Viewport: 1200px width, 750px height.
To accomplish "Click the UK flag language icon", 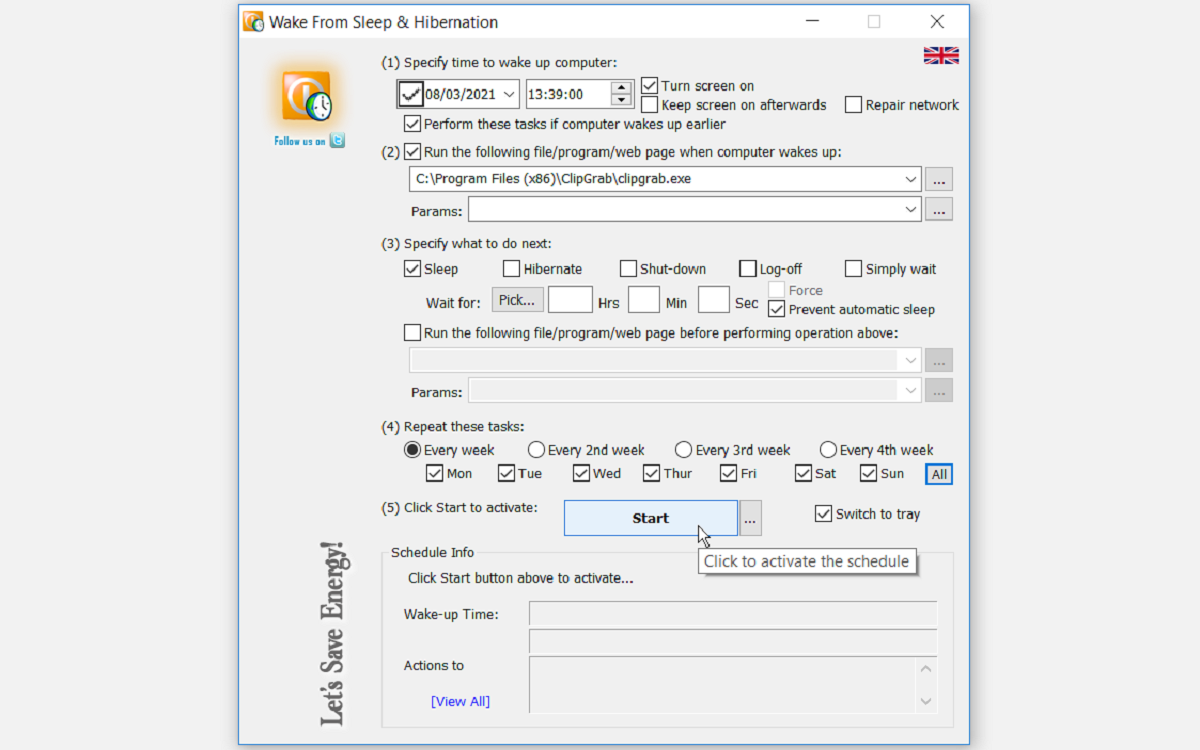I will click(x=941, y=55).
